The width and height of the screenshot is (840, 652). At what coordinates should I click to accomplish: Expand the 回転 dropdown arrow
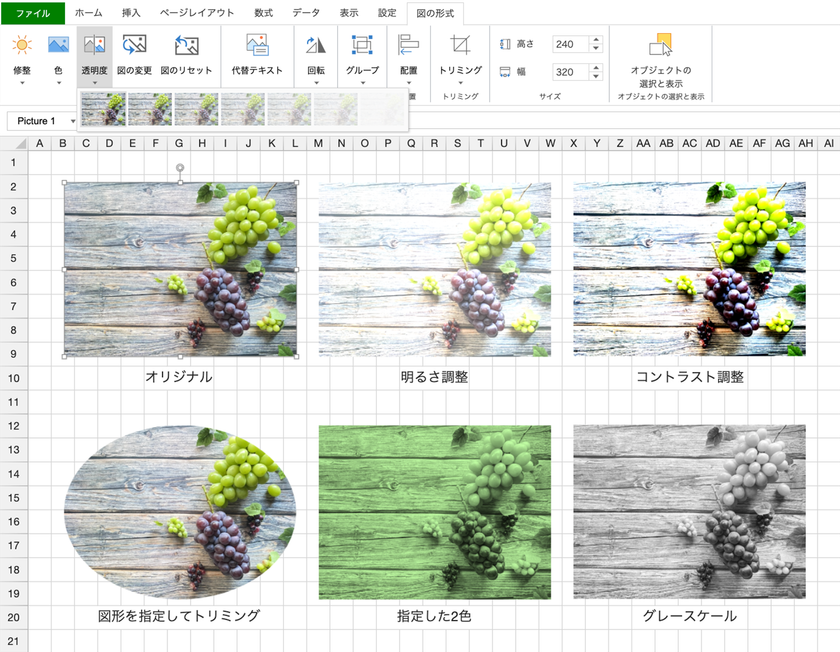[316, 83]
